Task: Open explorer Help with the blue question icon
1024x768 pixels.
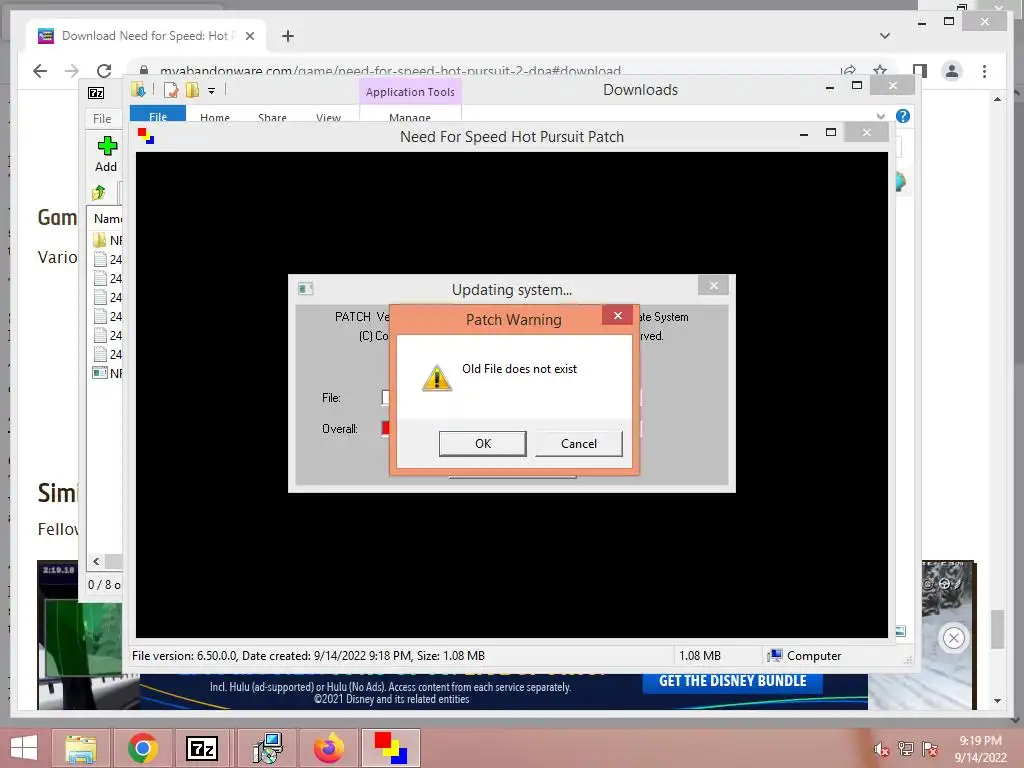Action: coord(903,116)
